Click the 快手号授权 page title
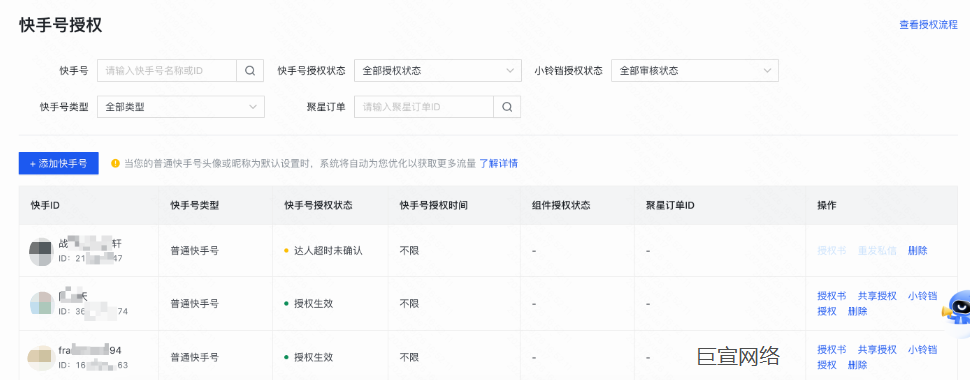 point(61,25)
